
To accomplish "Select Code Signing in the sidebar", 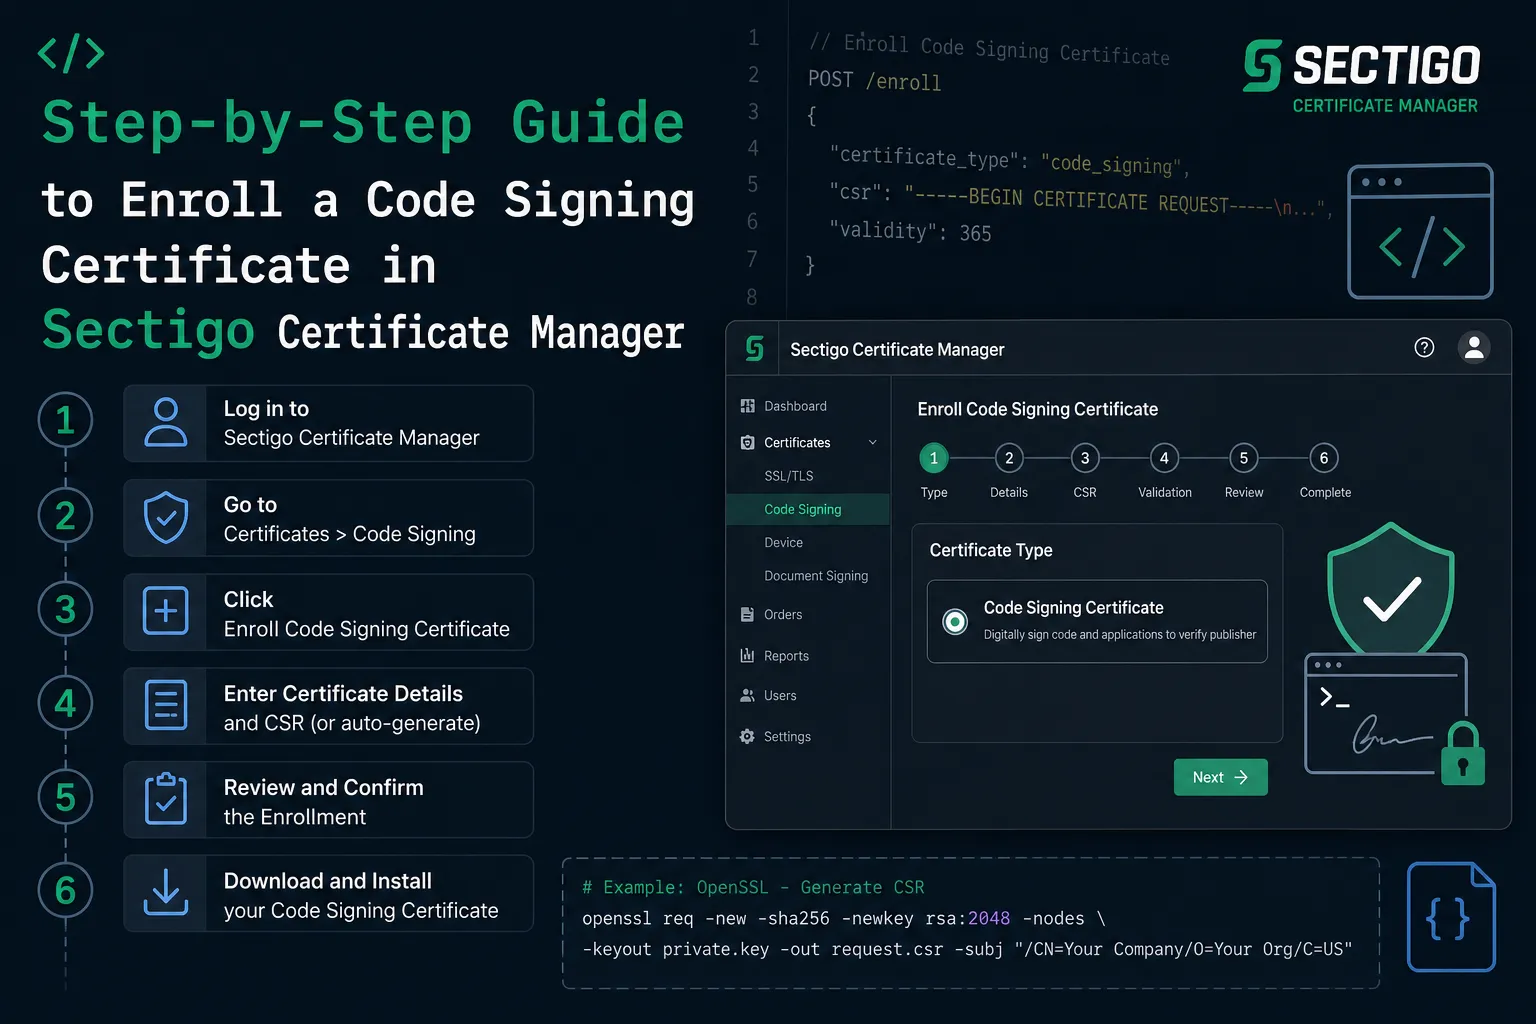I will click(808, 509).
